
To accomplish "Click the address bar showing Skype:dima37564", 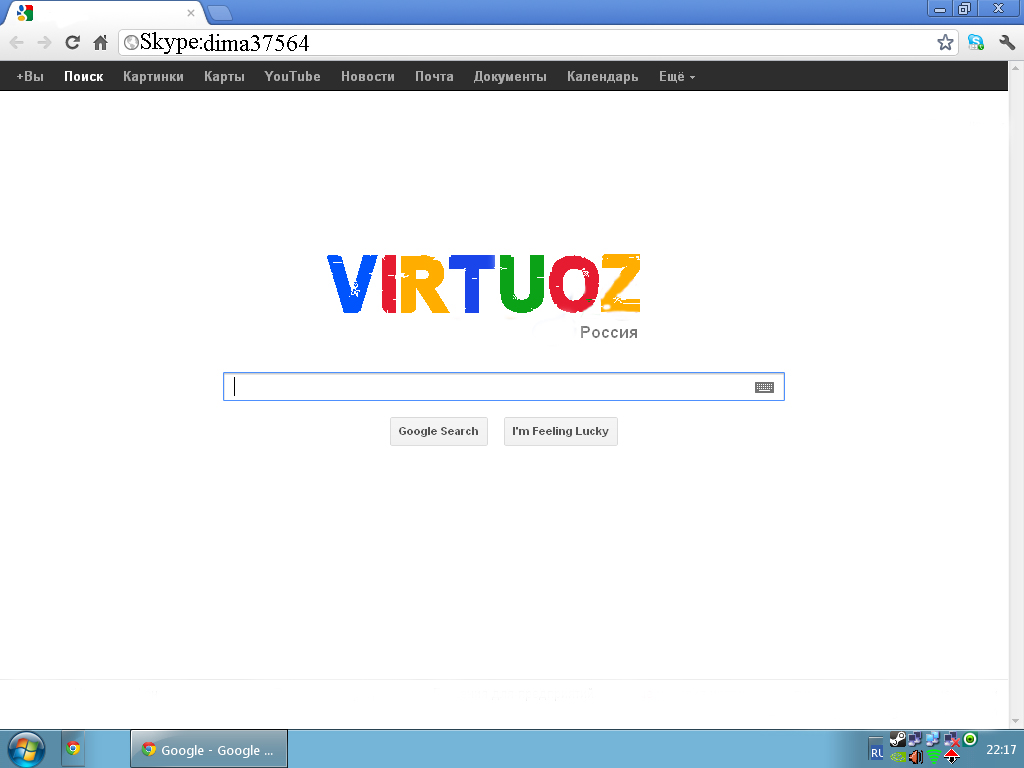I will (537, 43).
